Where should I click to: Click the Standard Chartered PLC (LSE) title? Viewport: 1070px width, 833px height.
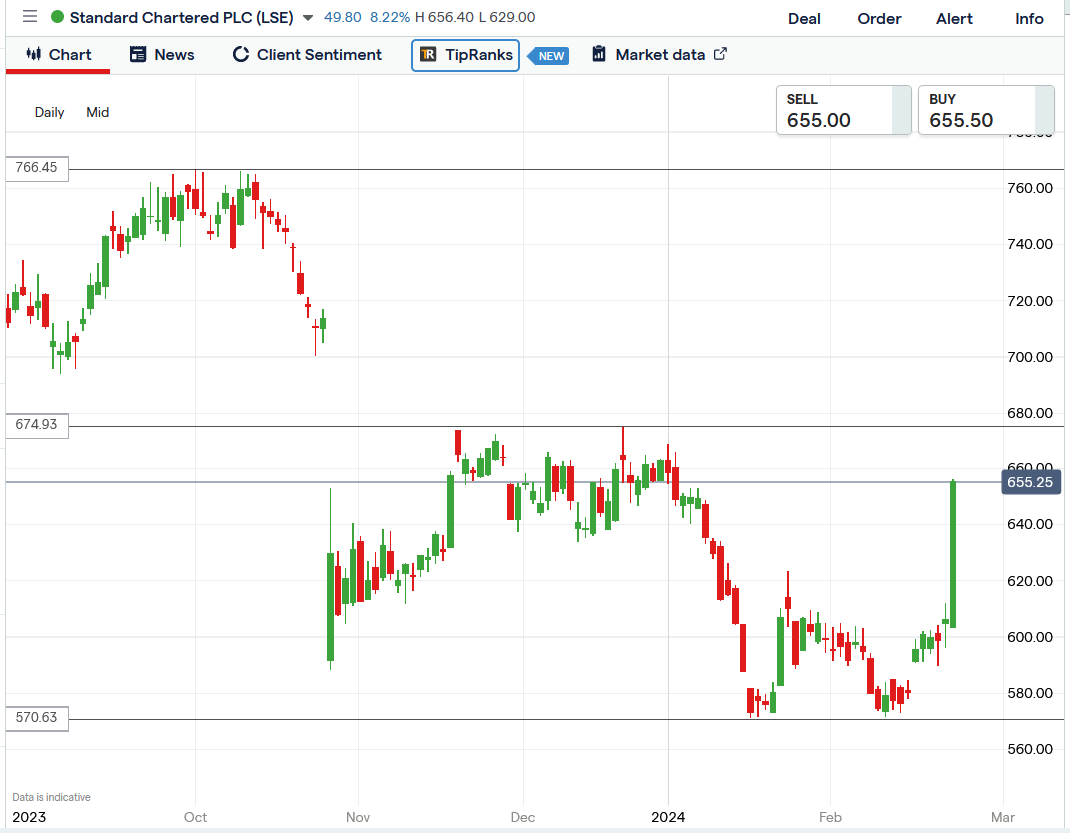(x=182, y=18)
